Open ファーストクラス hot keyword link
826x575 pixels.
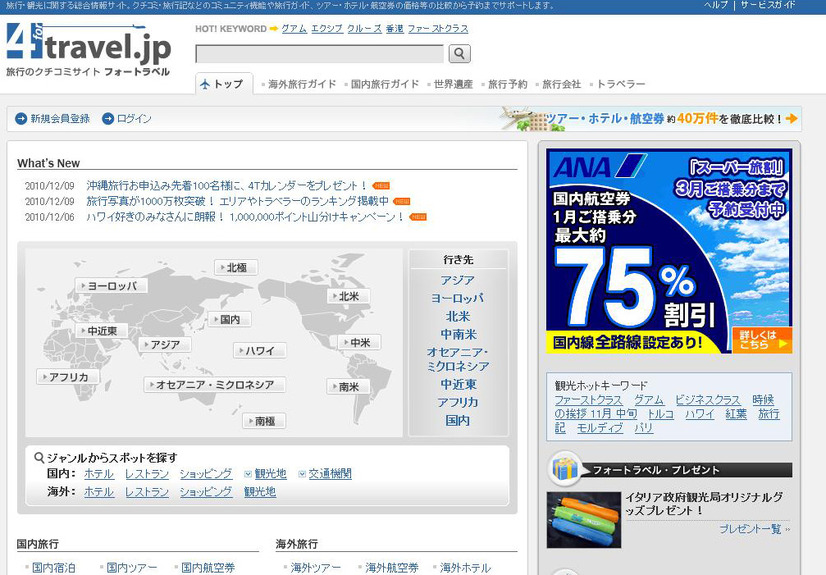coord(438,29)
